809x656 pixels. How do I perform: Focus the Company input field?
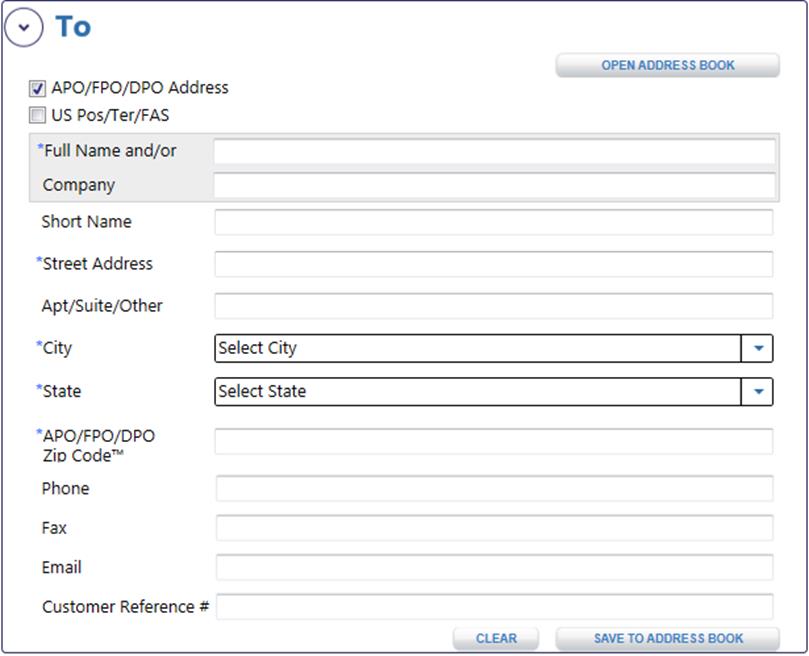[x=494, y=185]
